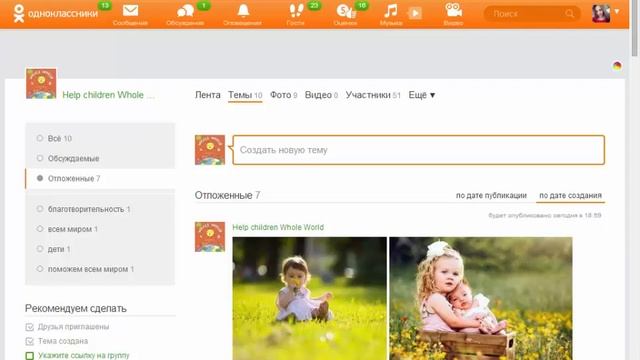Open the profile dropdown arrow
The width and height of the screenshot is (640, 360).
(x=617, y=11)
